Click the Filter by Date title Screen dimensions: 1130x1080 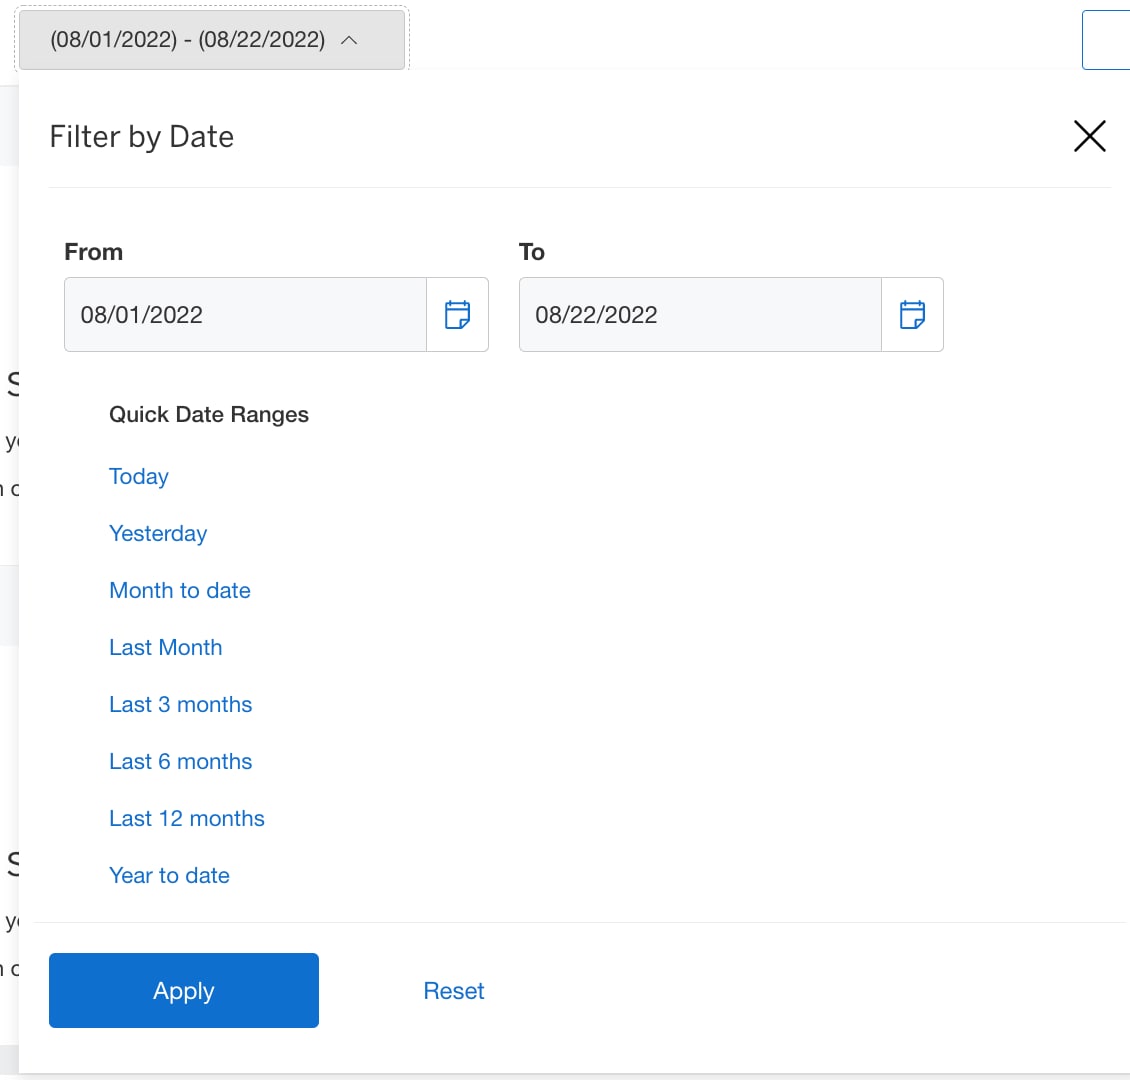tap(140, 136)
